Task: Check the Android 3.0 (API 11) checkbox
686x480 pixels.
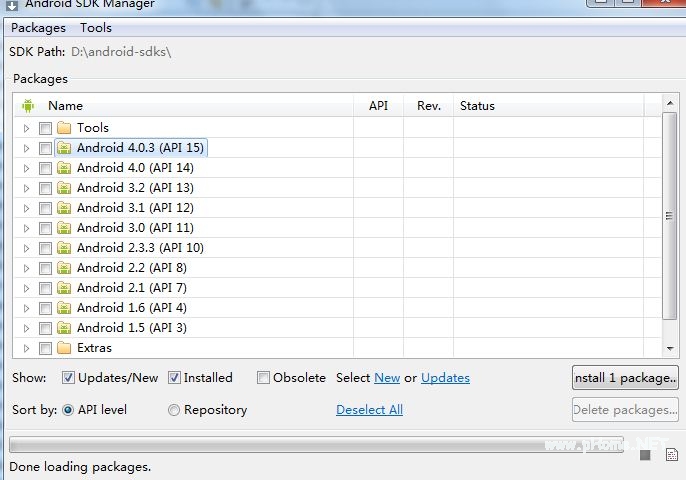Action: click(45, 228)
